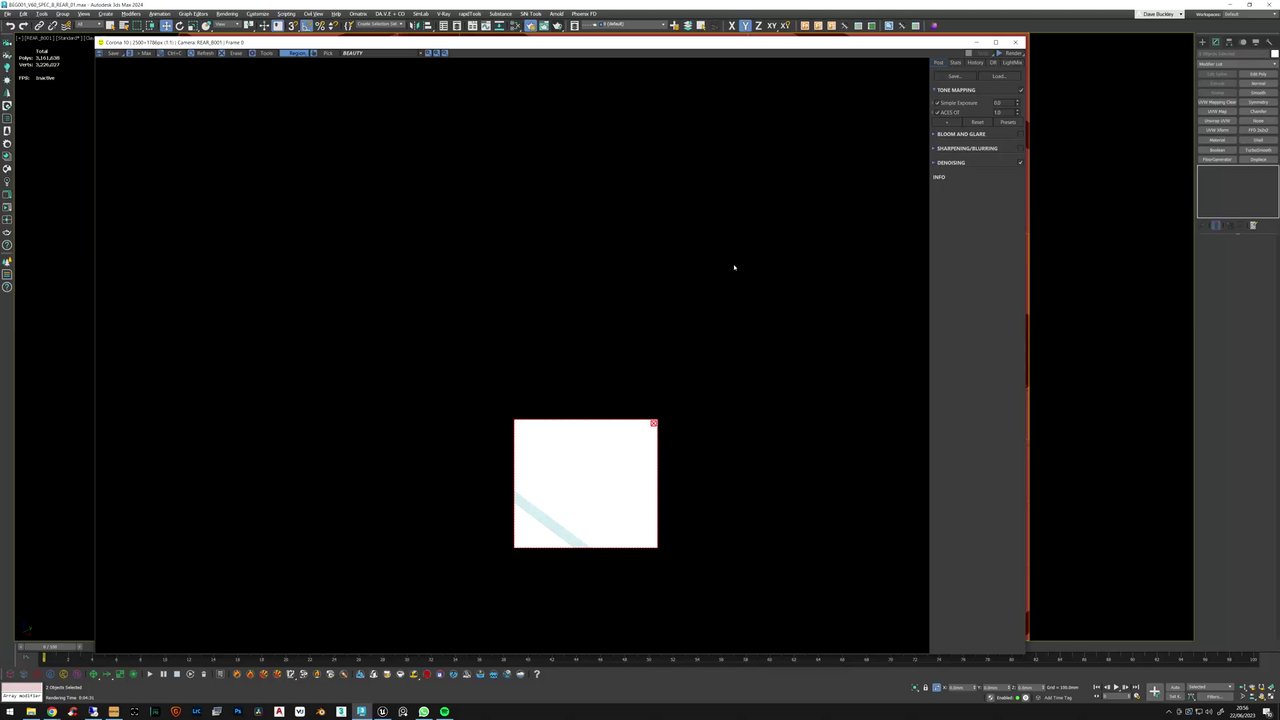This screenshot has height=720, width=1280.
Task: Click the Stop render icon in Corona frame buffer
Action: point(968,53)
